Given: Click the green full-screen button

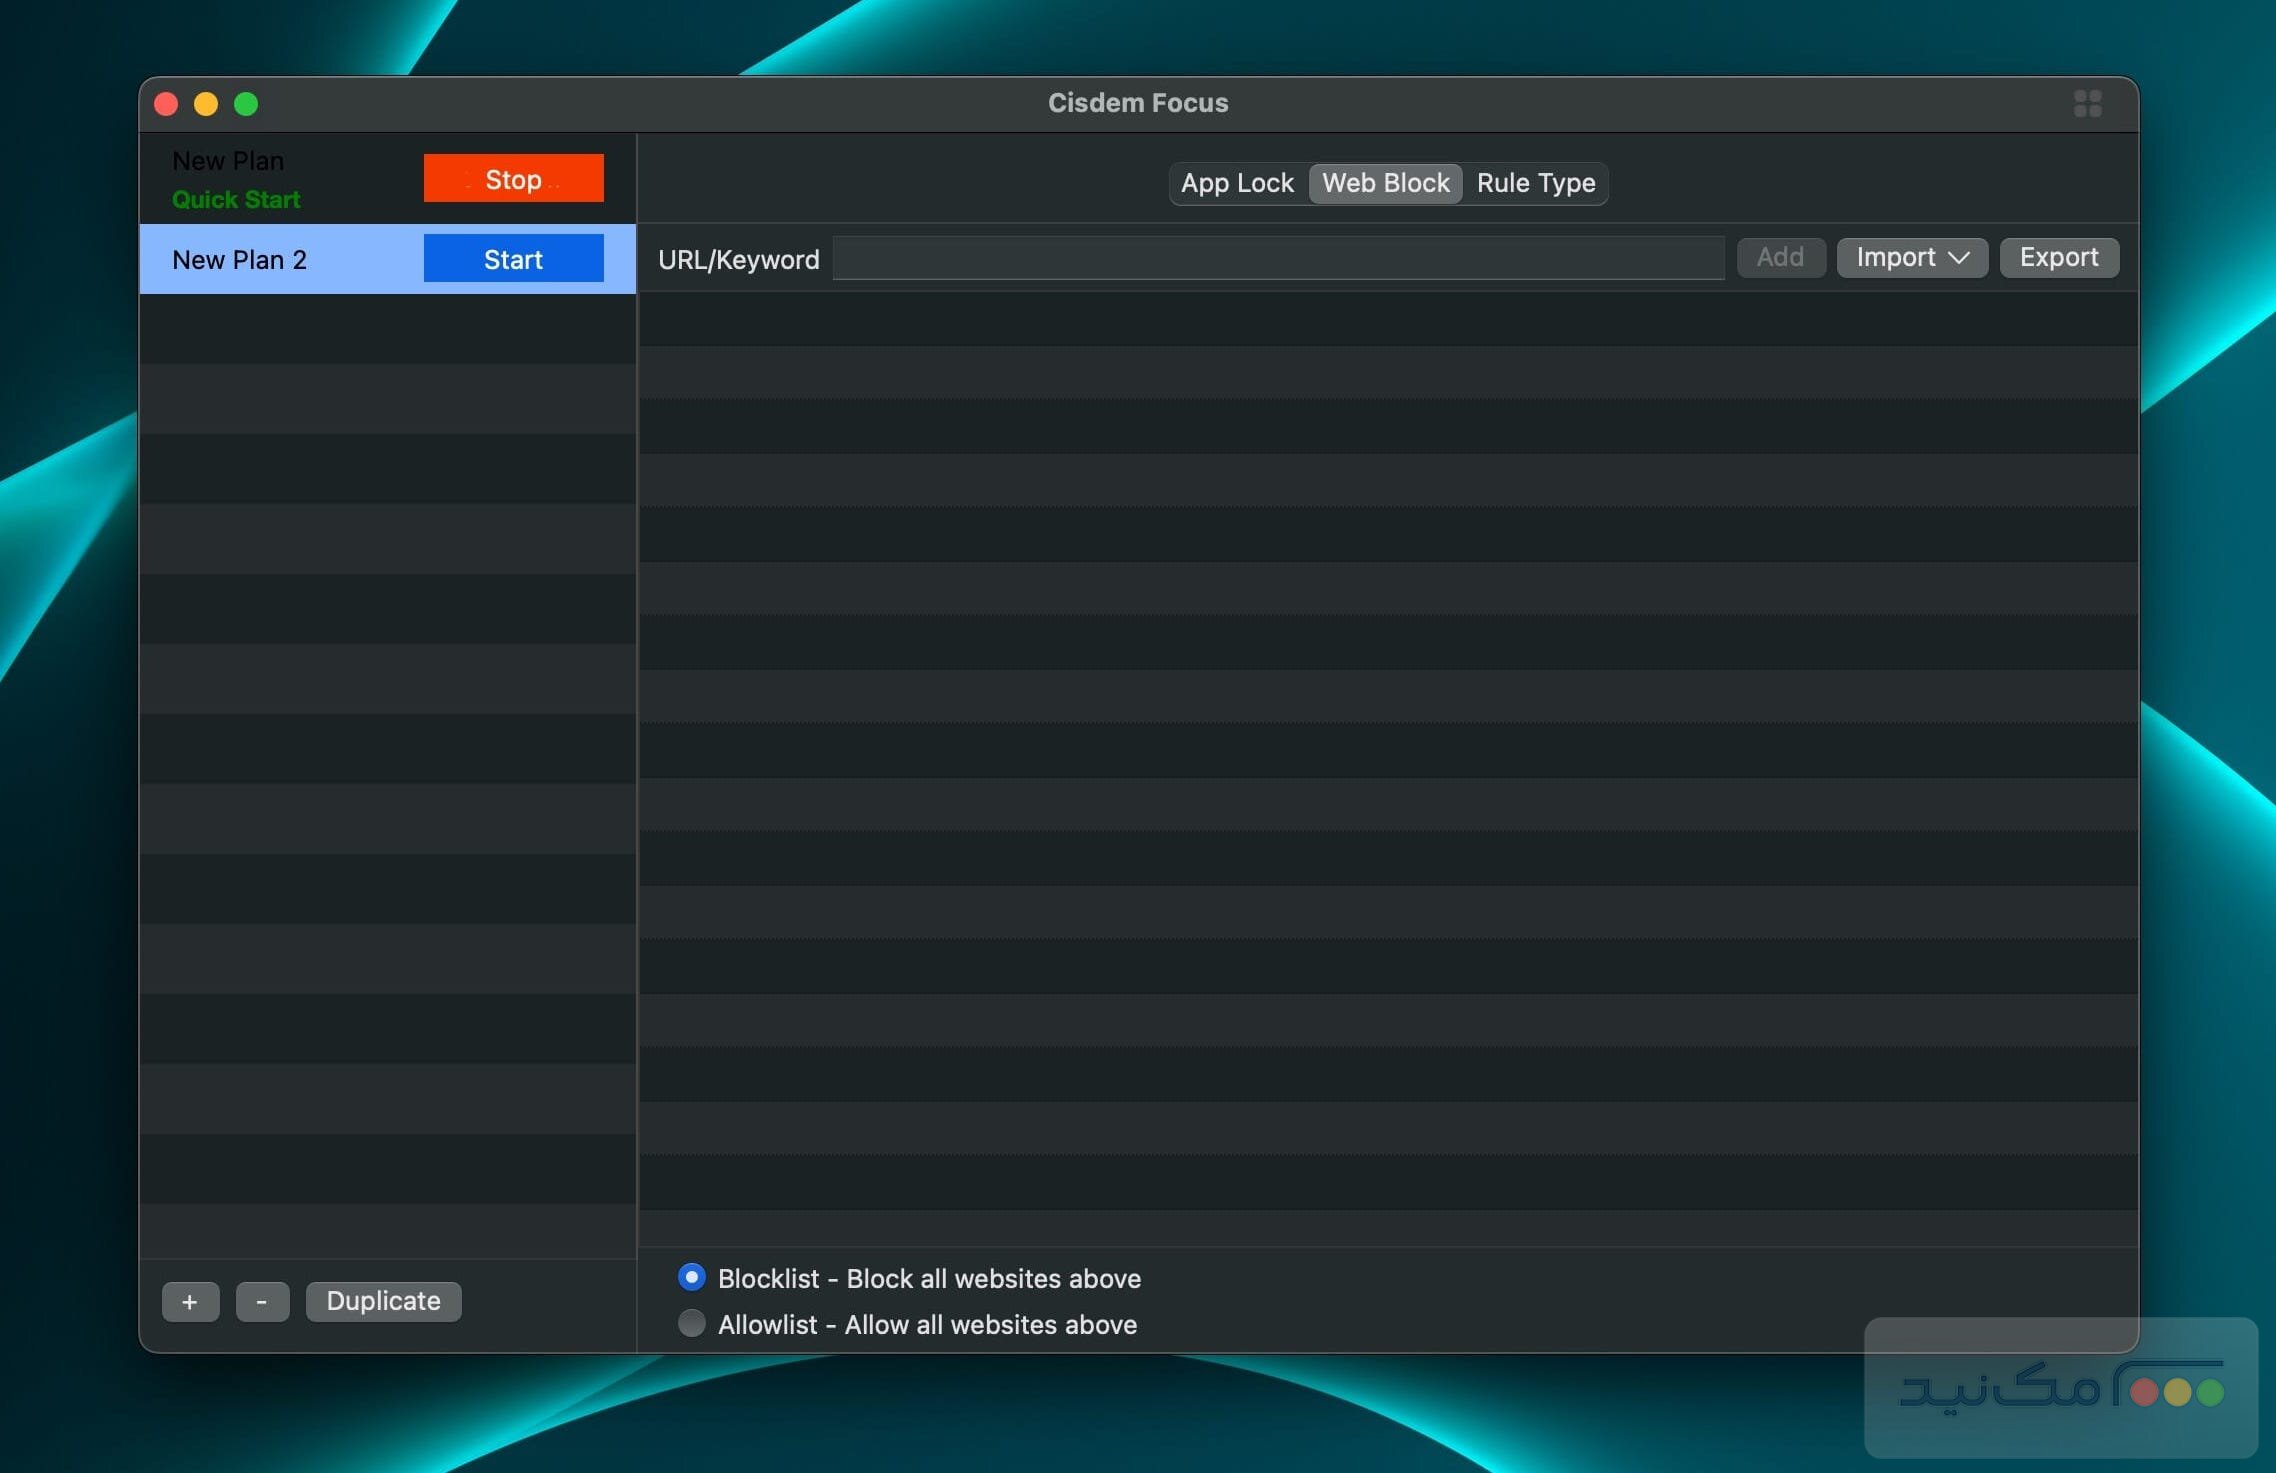Looking at the screenshot, I should pyautogui.click(x=247, y=103).
